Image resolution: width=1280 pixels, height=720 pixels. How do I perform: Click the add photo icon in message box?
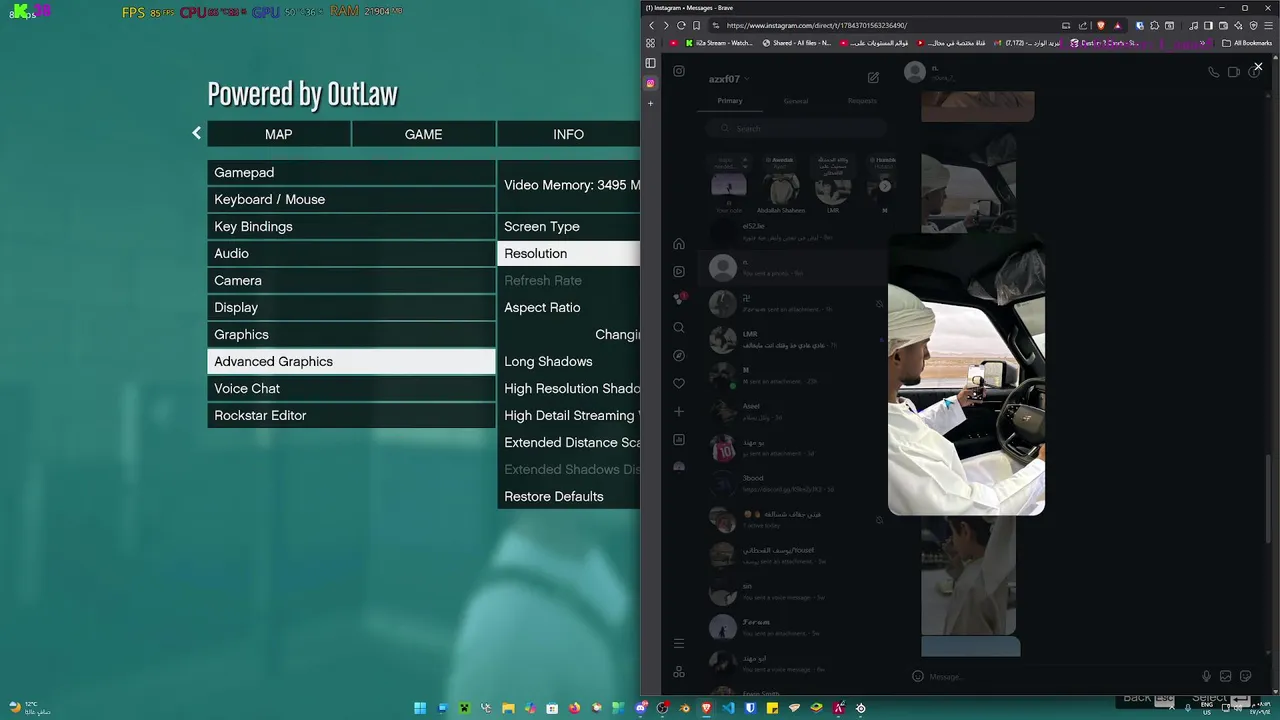[x=1225, y=676]
